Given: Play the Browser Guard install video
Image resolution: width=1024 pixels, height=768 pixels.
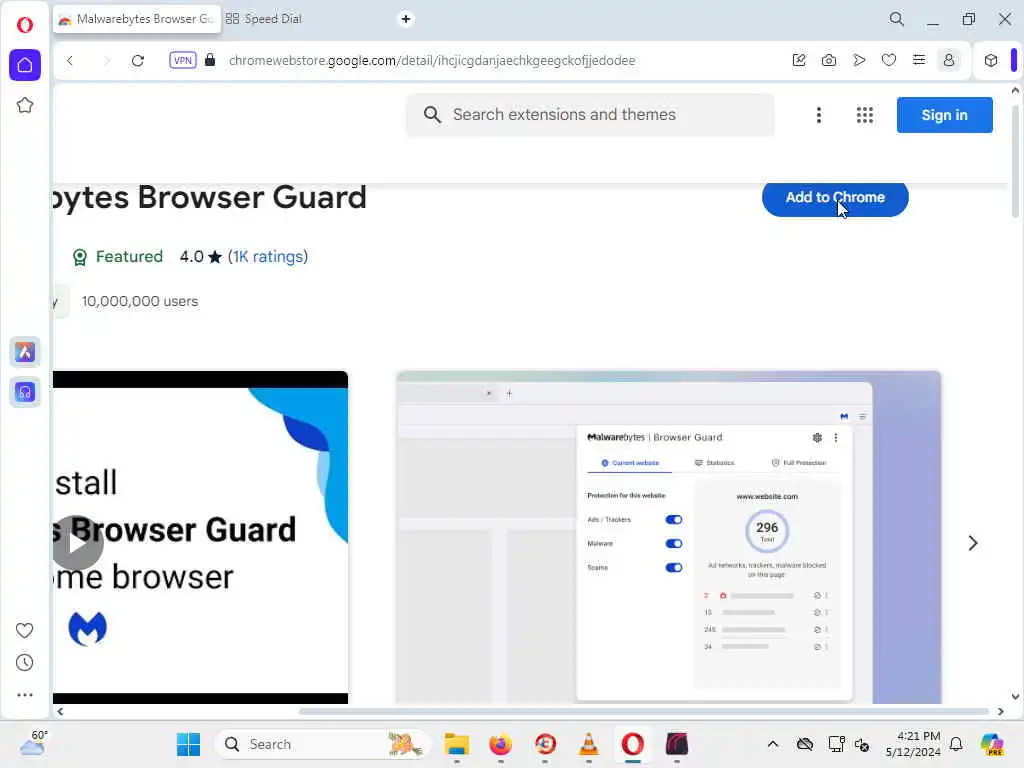Looking at the screenshot, I should (78, 543).
